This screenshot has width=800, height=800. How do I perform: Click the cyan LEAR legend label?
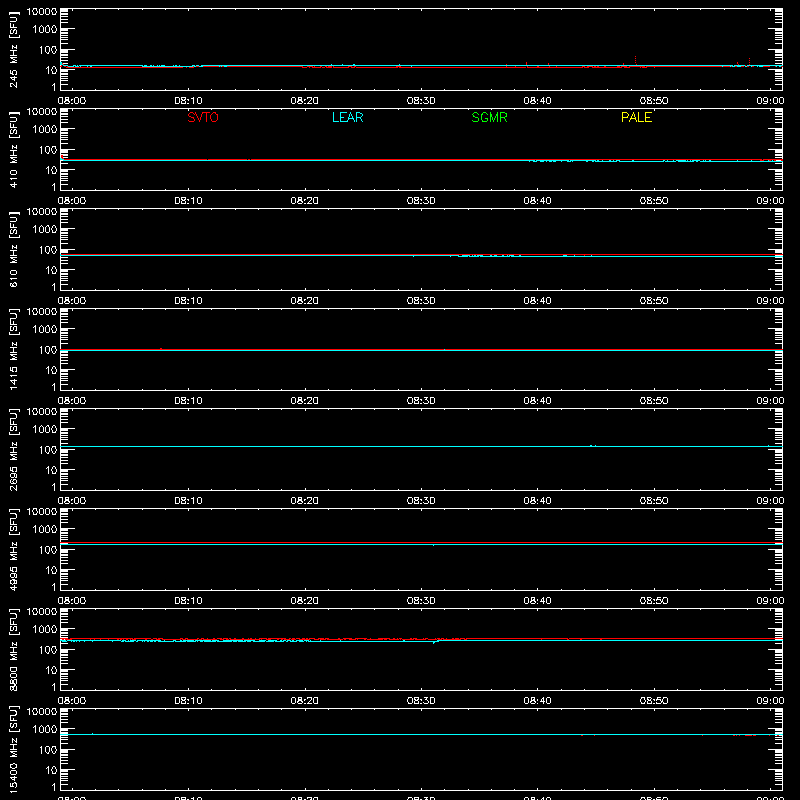click(347, 117)
